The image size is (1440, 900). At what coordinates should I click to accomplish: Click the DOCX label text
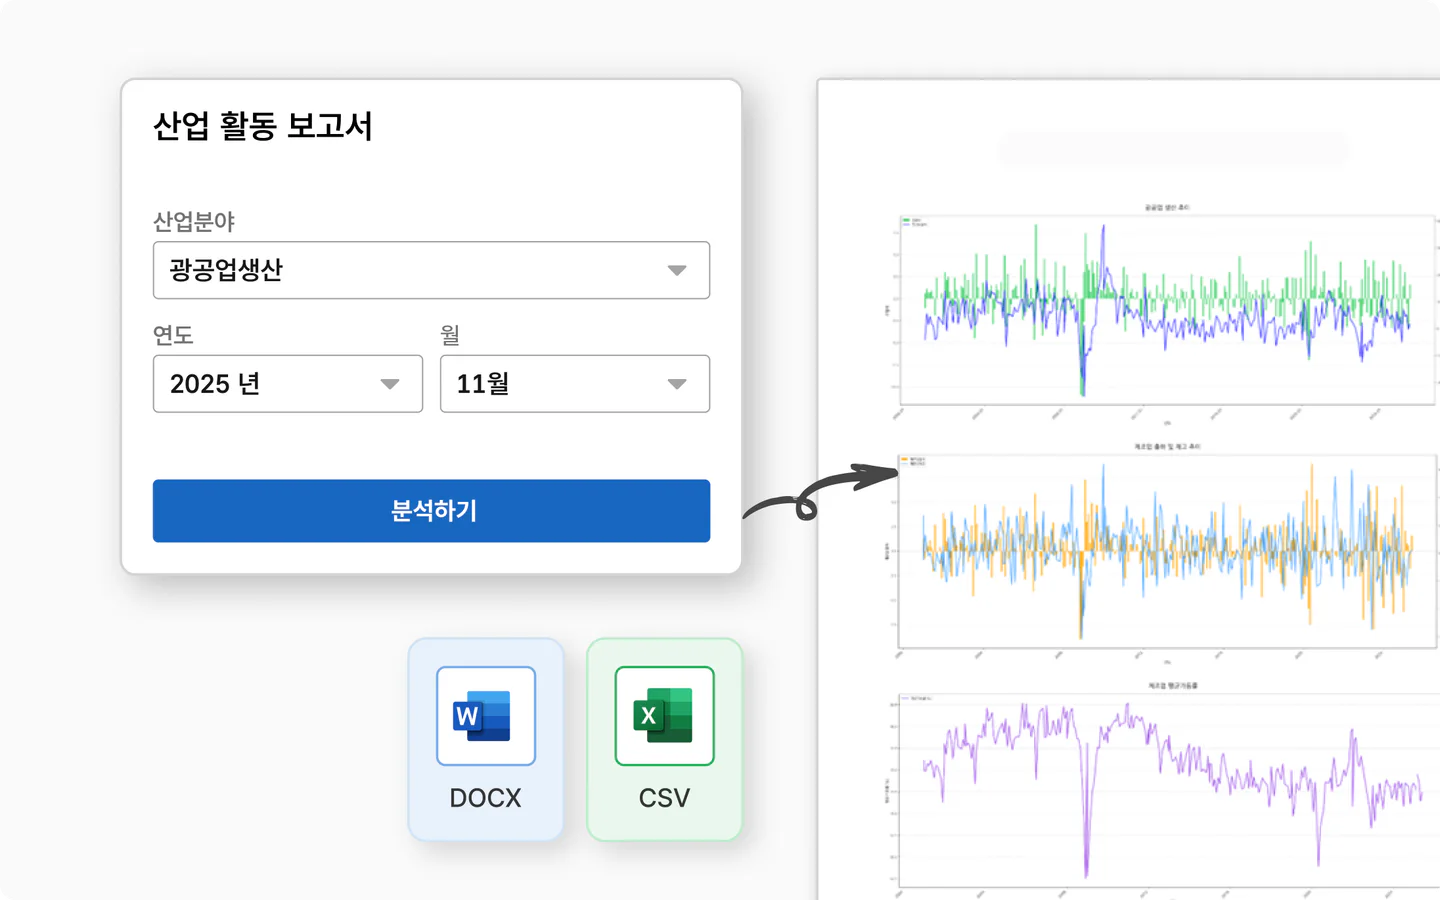[x=486, y=798]
